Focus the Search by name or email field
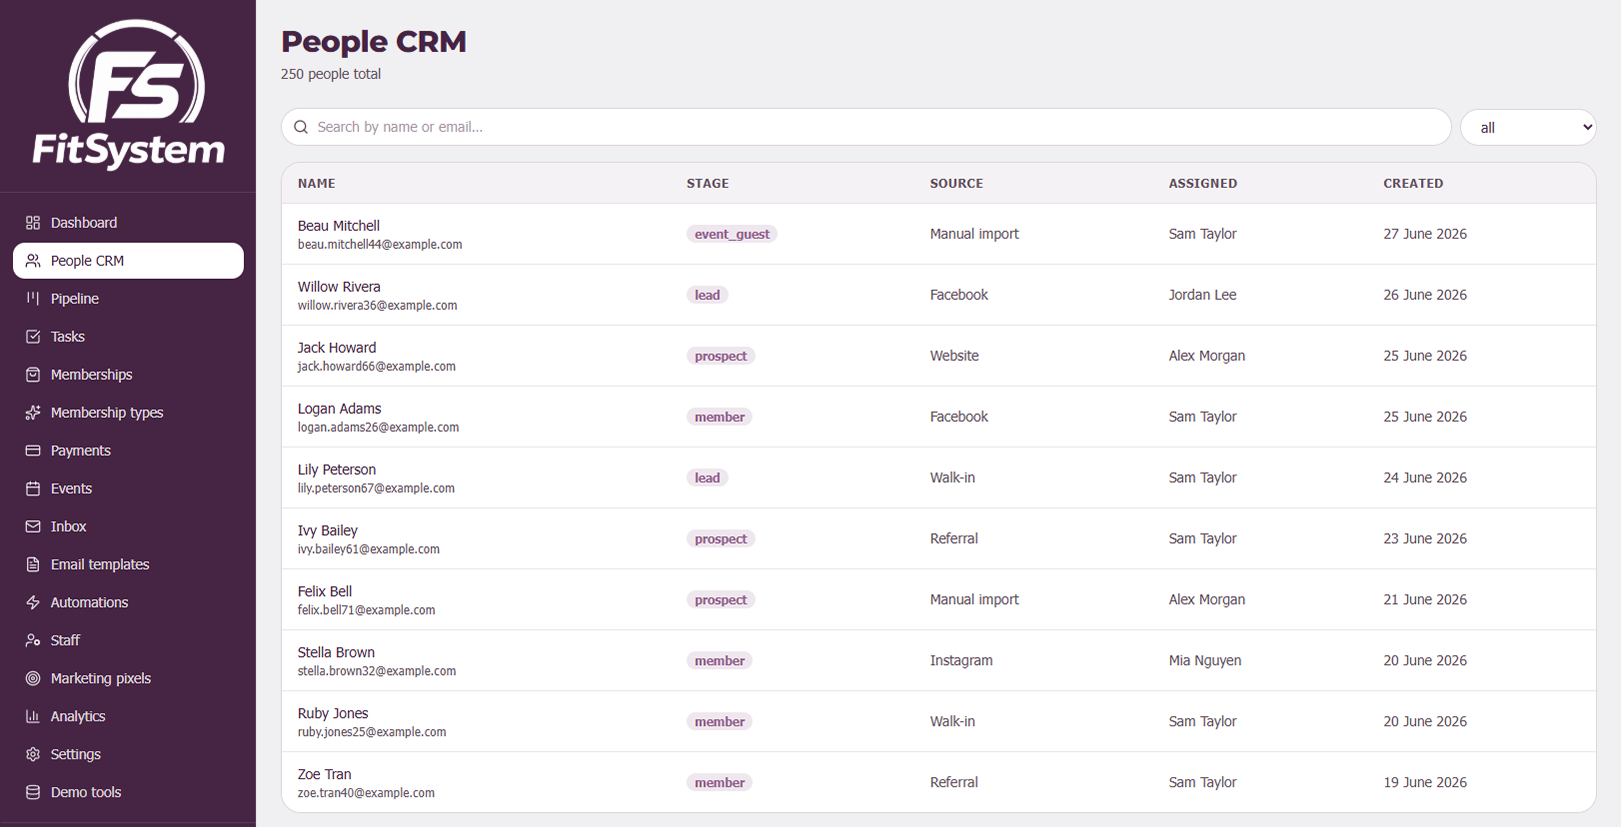Image resolution: width=1621 pixels, height=827 pixels. pyautogui.click(x=866, y=127)
